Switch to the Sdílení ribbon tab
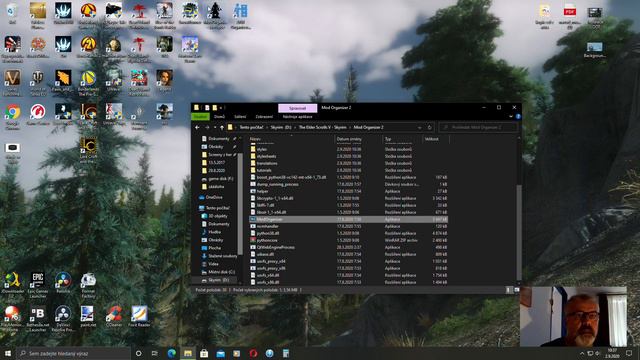This screenshot has width=640, height=360. point(240,116)
